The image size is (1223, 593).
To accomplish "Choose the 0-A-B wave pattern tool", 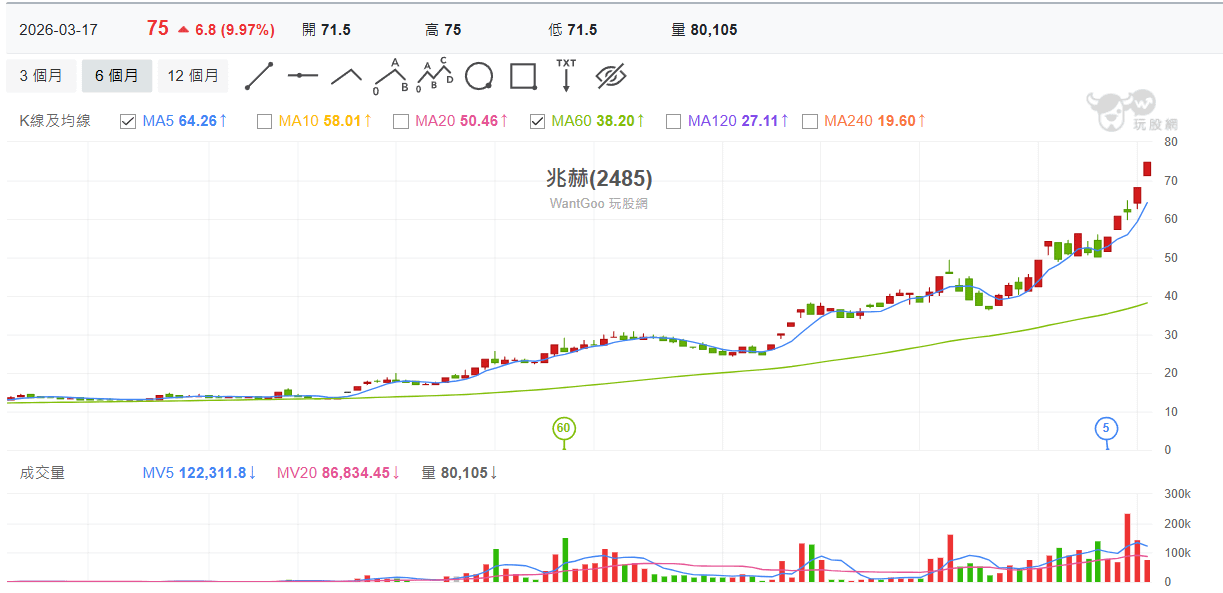I will [391, 76].
